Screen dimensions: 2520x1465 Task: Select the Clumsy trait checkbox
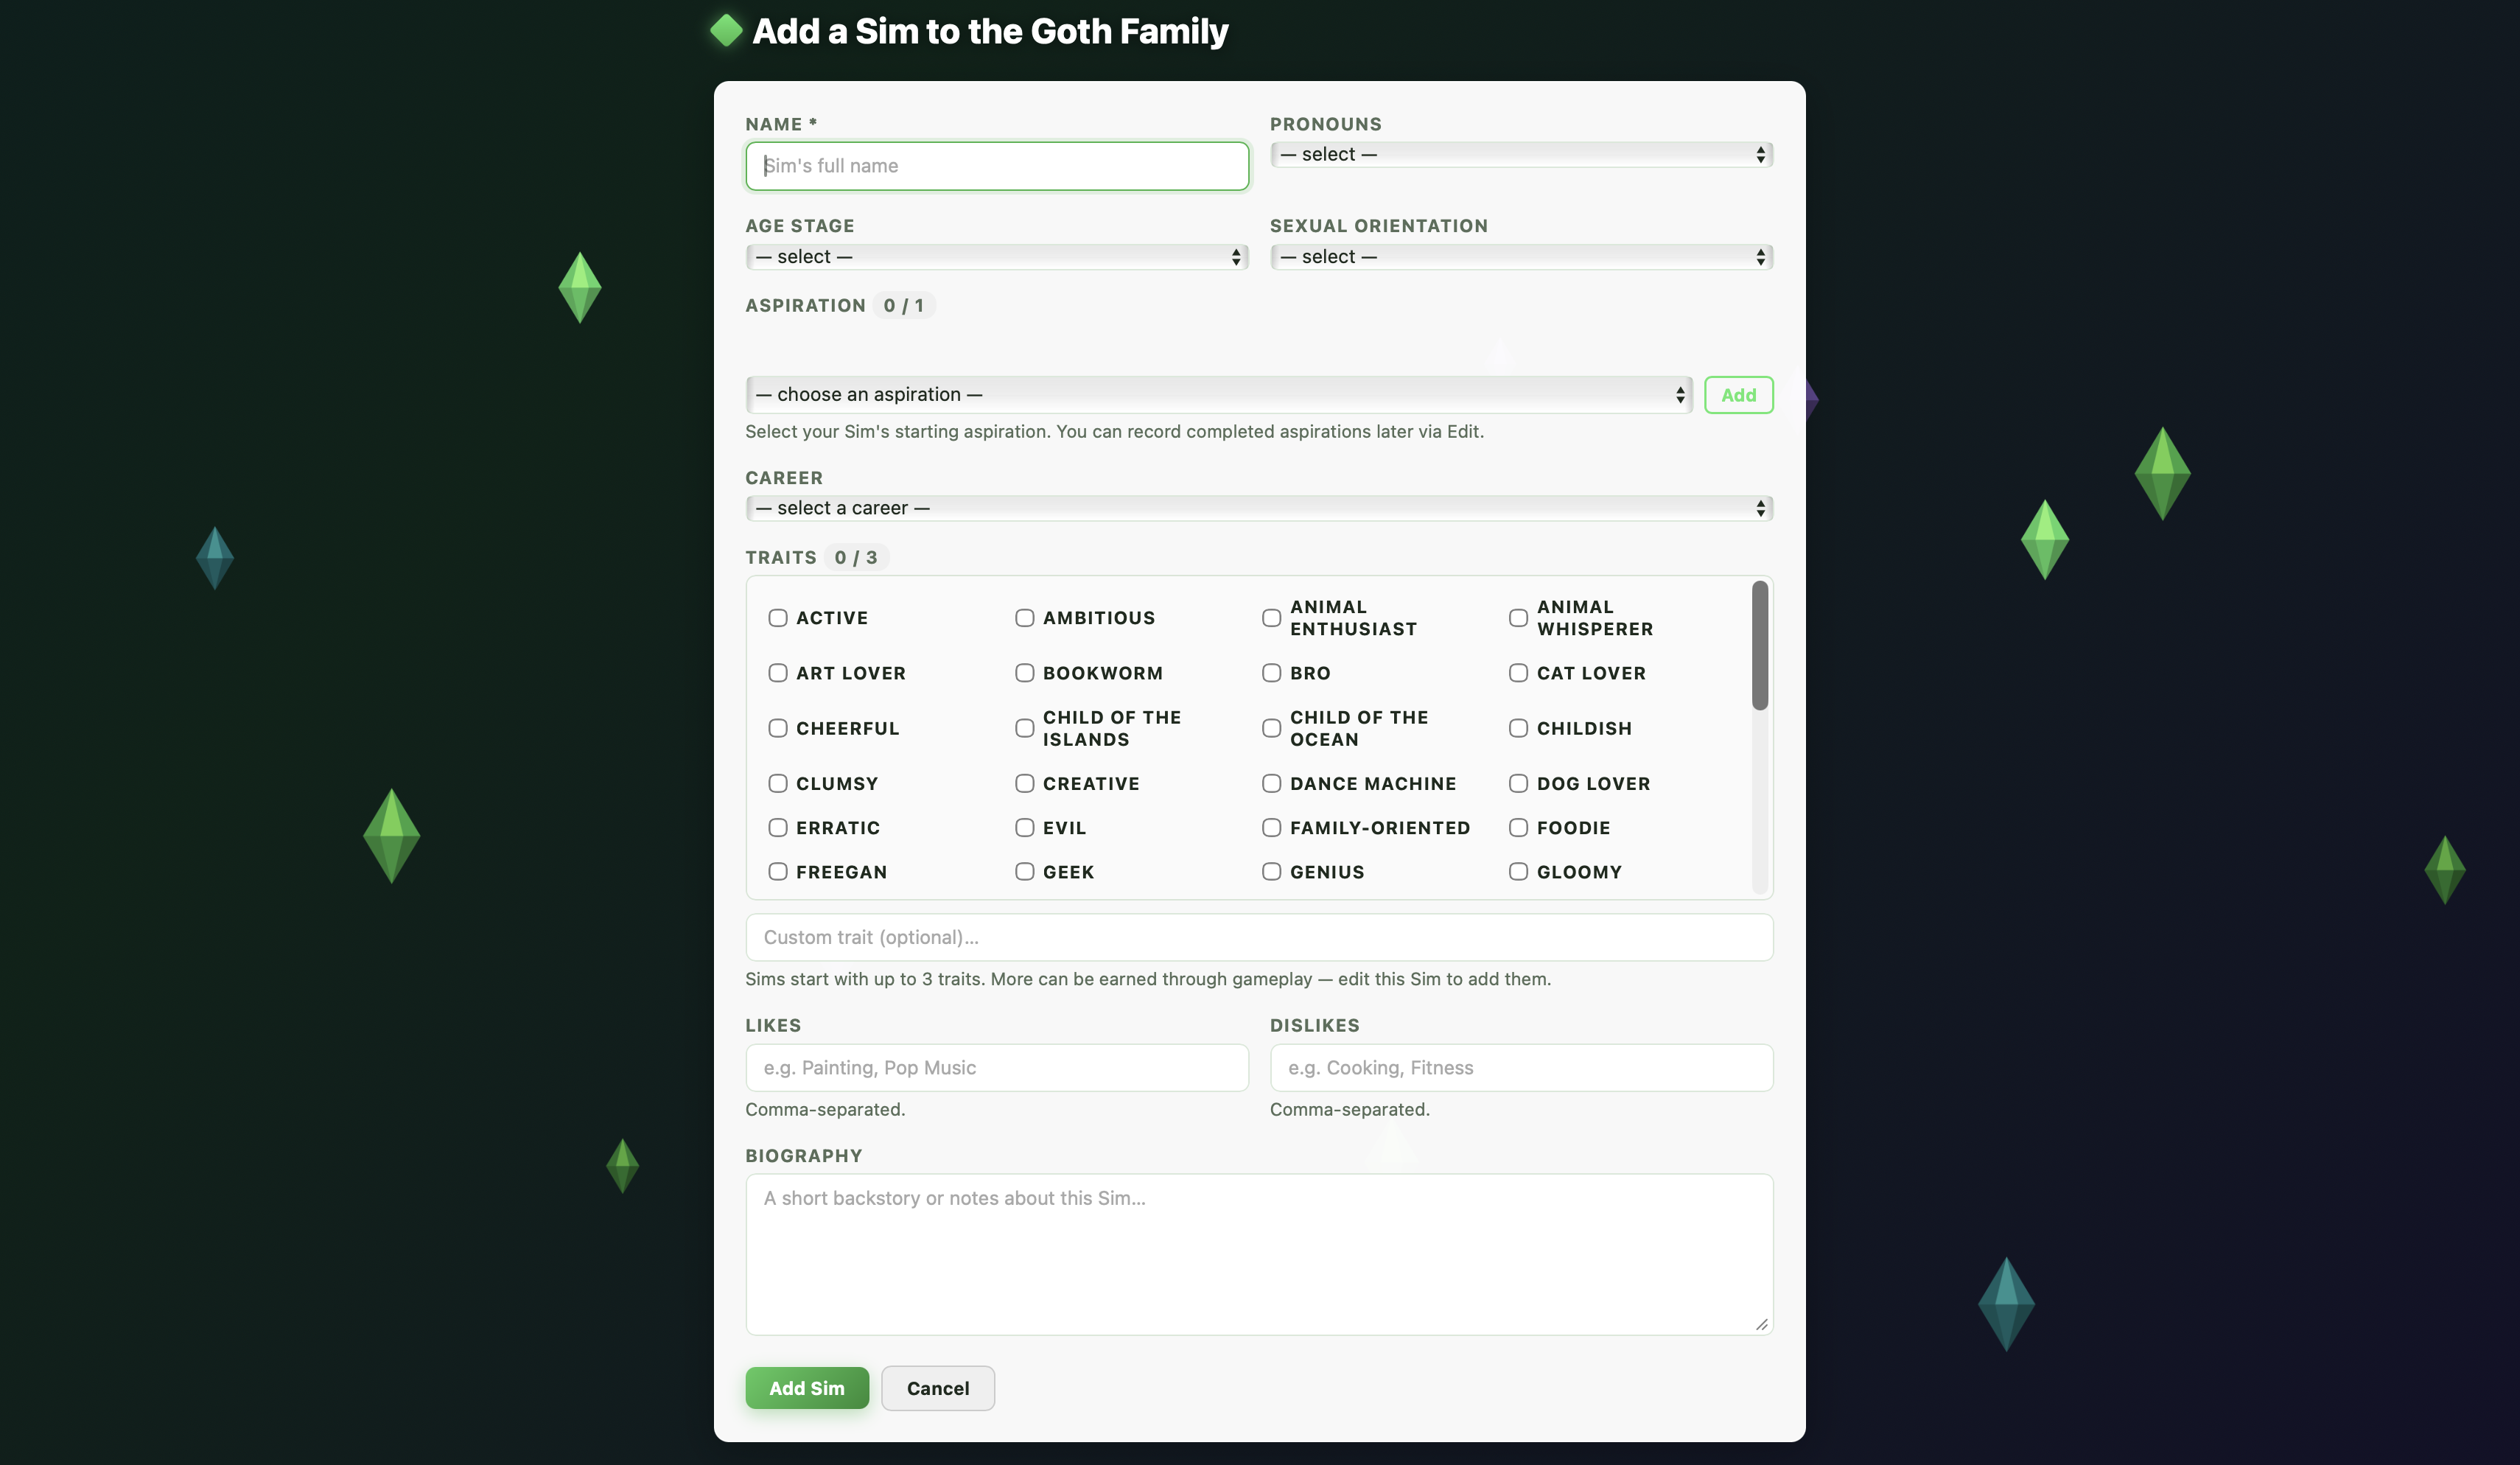[777, 783]
